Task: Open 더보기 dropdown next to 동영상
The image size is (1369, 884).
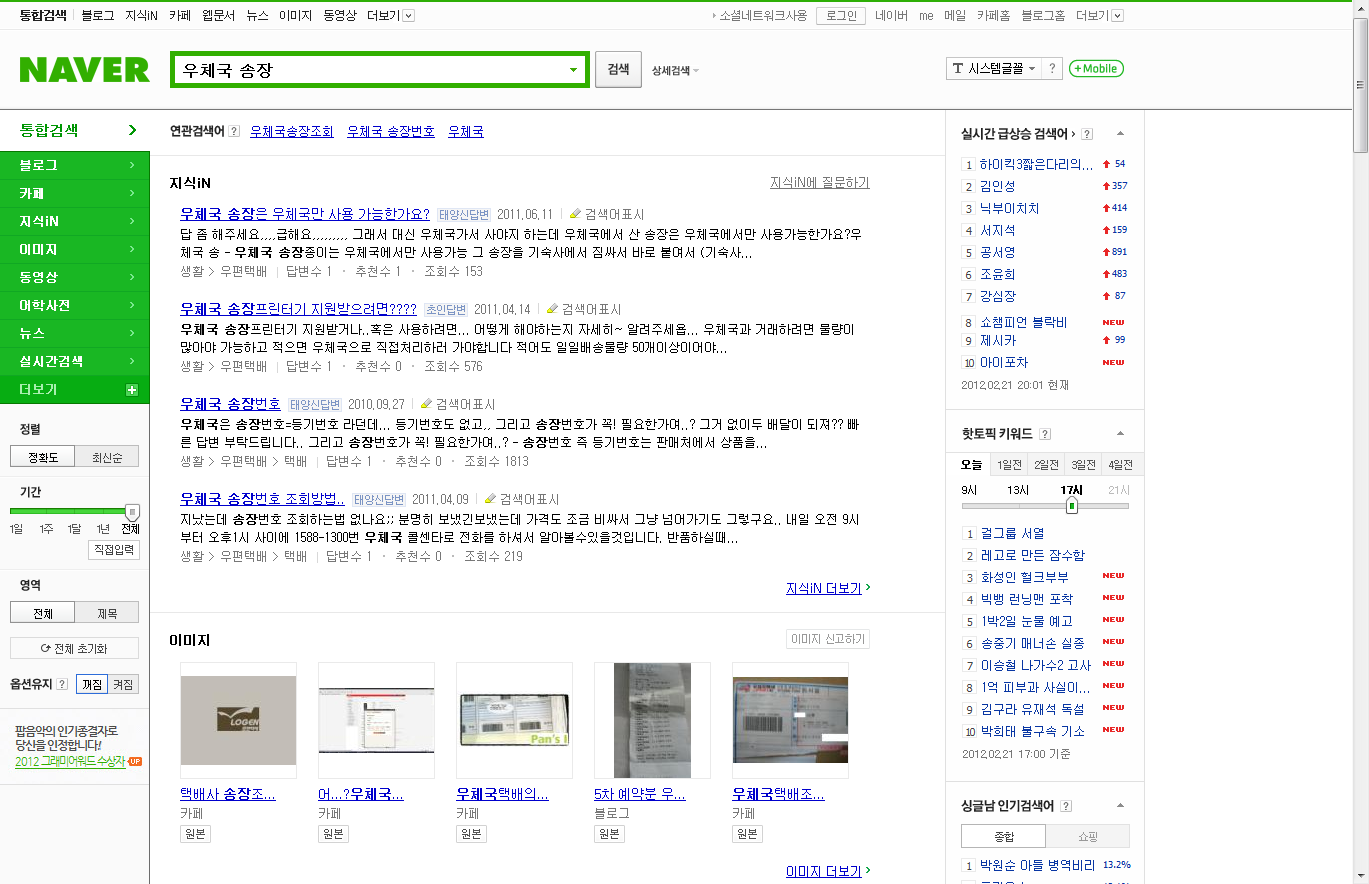Action: [x=391, y=16]
